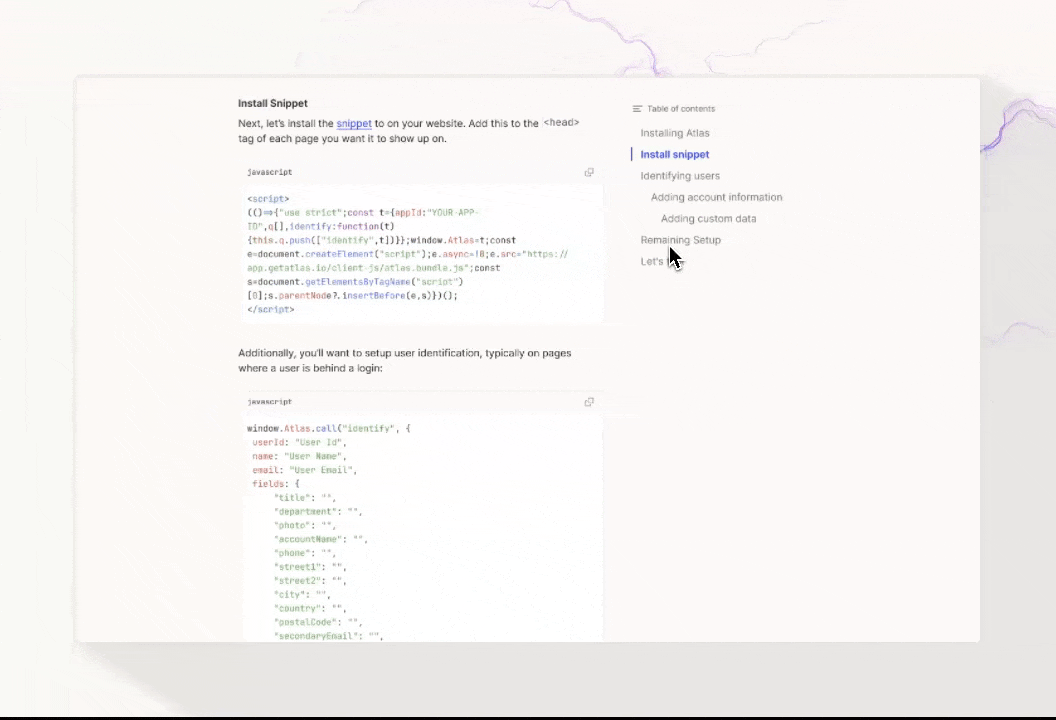Click the Install Snippet heading
Viewport: 1056px width, 720px height.
click(x=273, y=103)
